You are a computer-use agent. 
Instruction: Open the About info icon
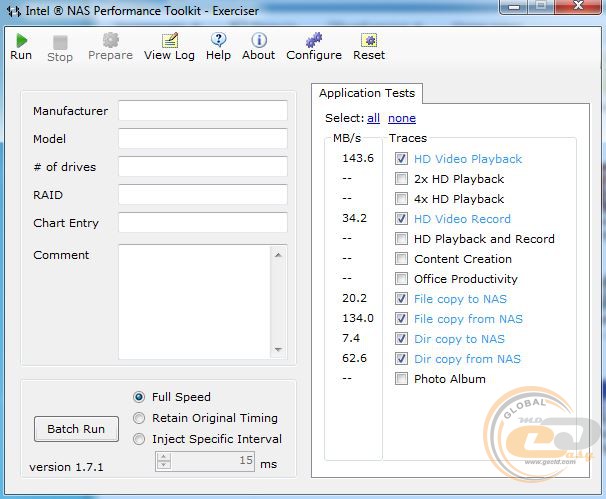coord(259,40)
